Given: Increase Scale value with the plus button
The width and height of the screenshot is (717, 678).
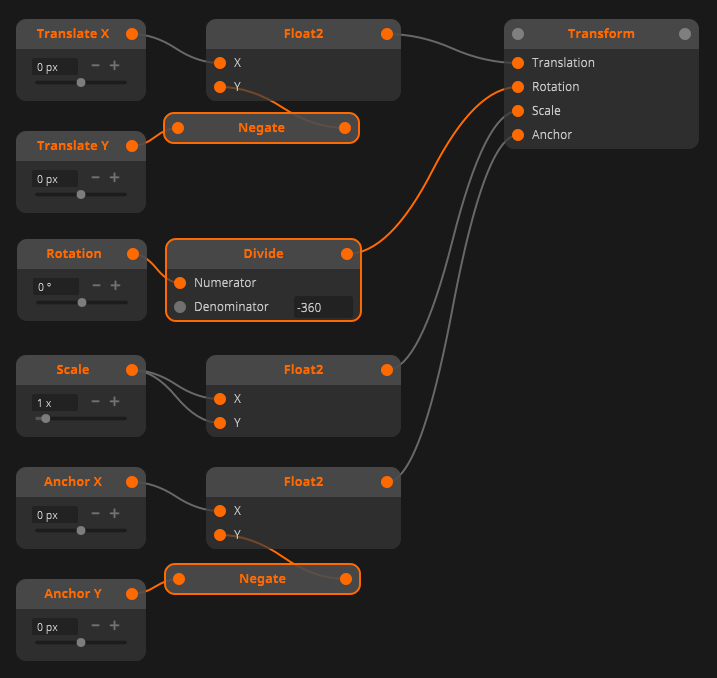Looking at the screenshot, I should click(x=114, y=402).
